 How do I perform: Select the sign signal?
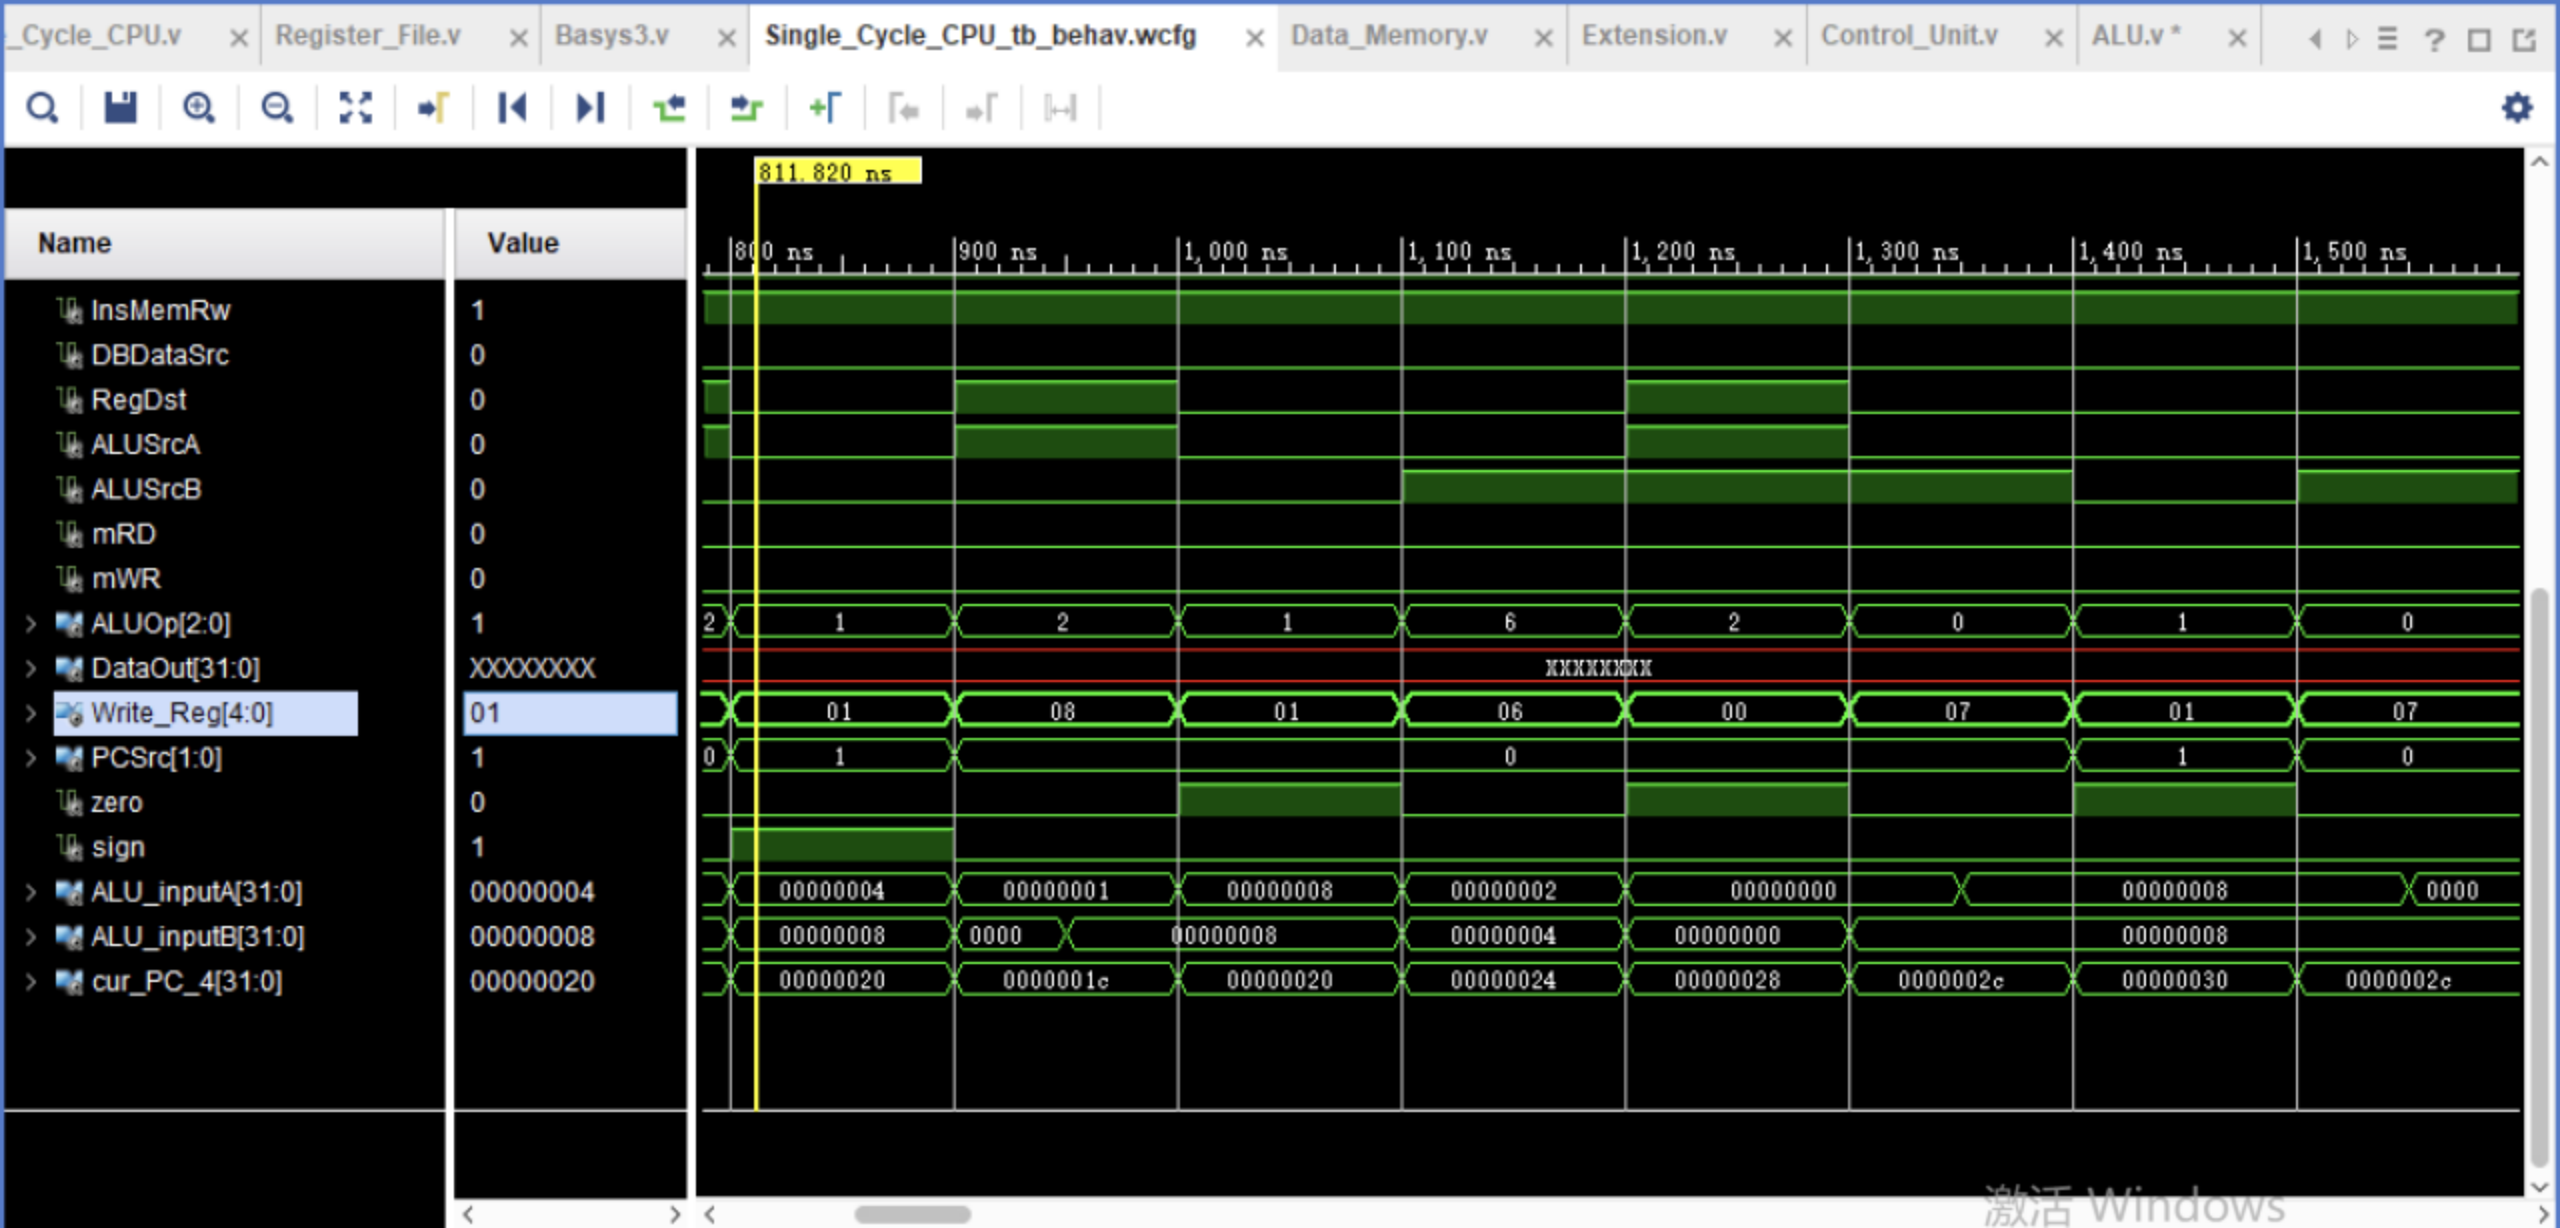pyautogui.click(x=118, y=848)
